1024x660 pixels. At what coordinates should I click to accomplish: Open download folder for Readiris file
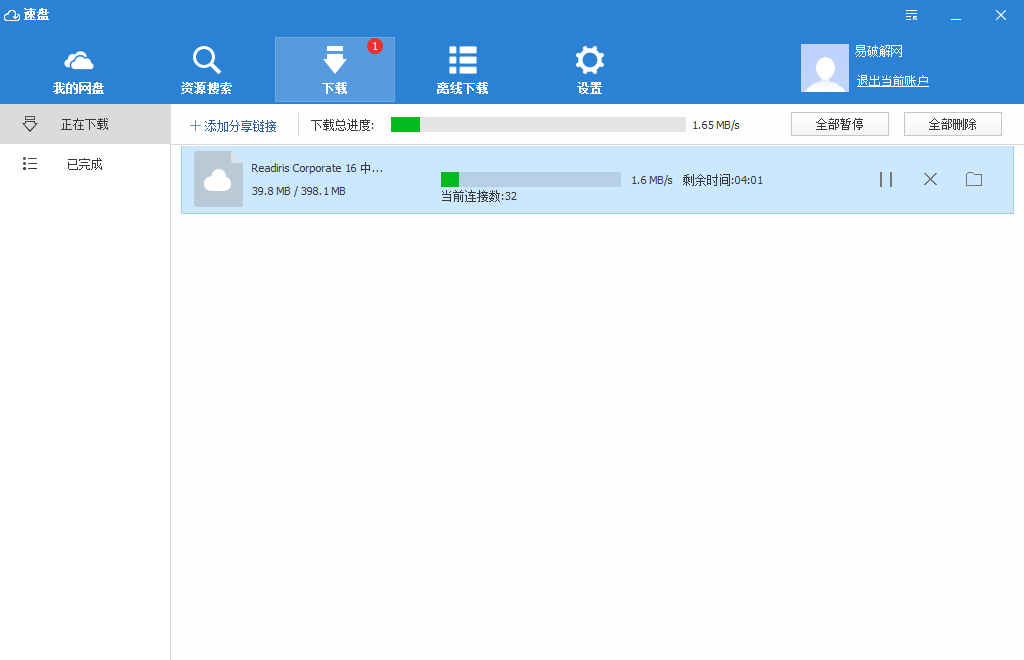[x=974, y=179]
